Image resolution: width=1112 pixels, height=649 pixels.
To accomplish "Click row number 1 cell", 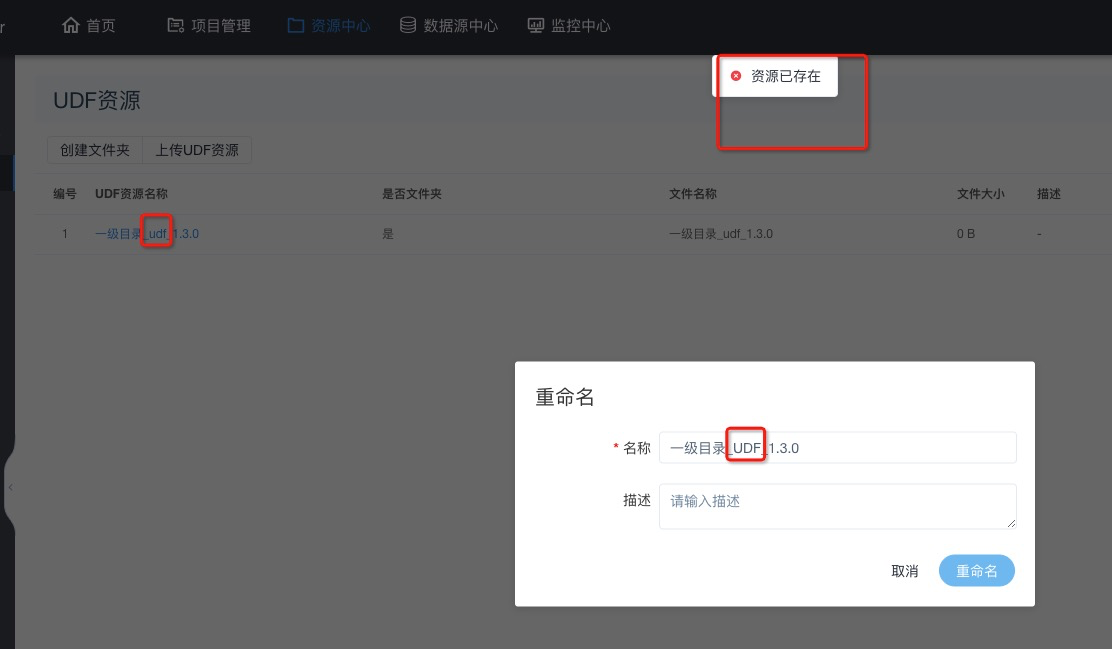I will [x=65, y=233].
